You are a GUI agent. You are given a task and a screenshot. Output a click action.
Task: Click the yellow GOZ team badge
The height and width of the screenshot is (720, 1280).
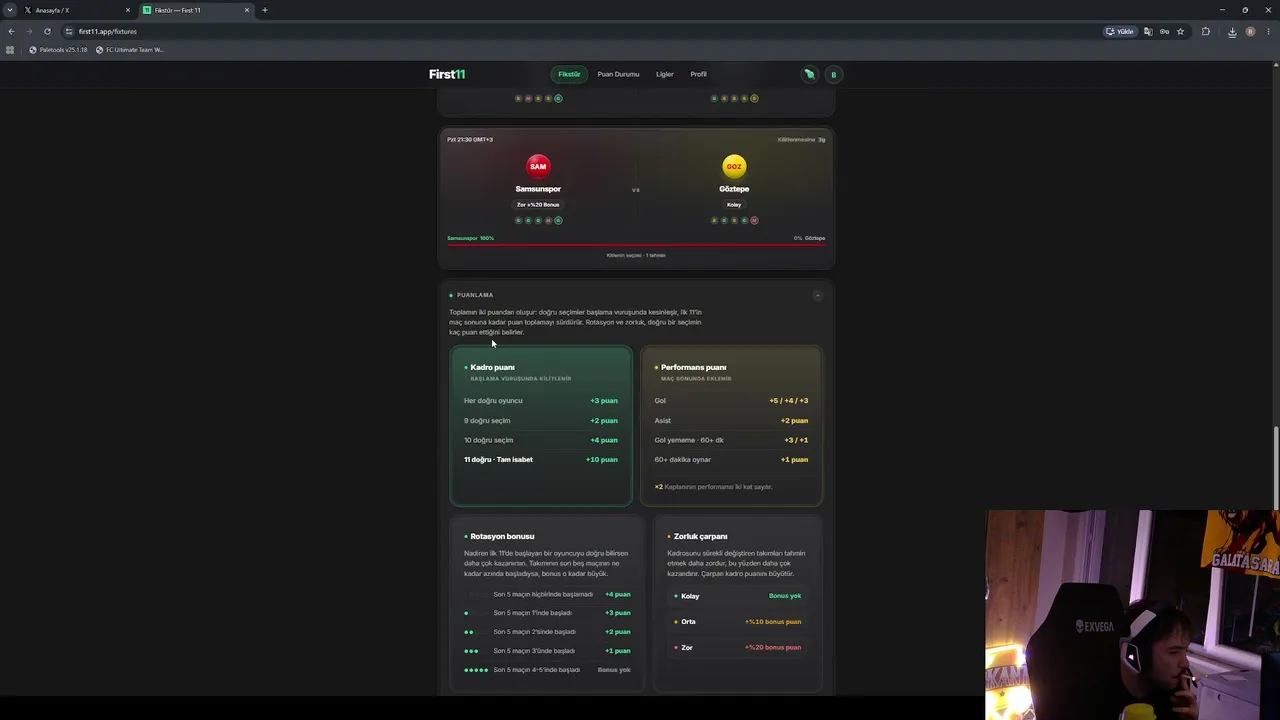[x=734, y=166]
